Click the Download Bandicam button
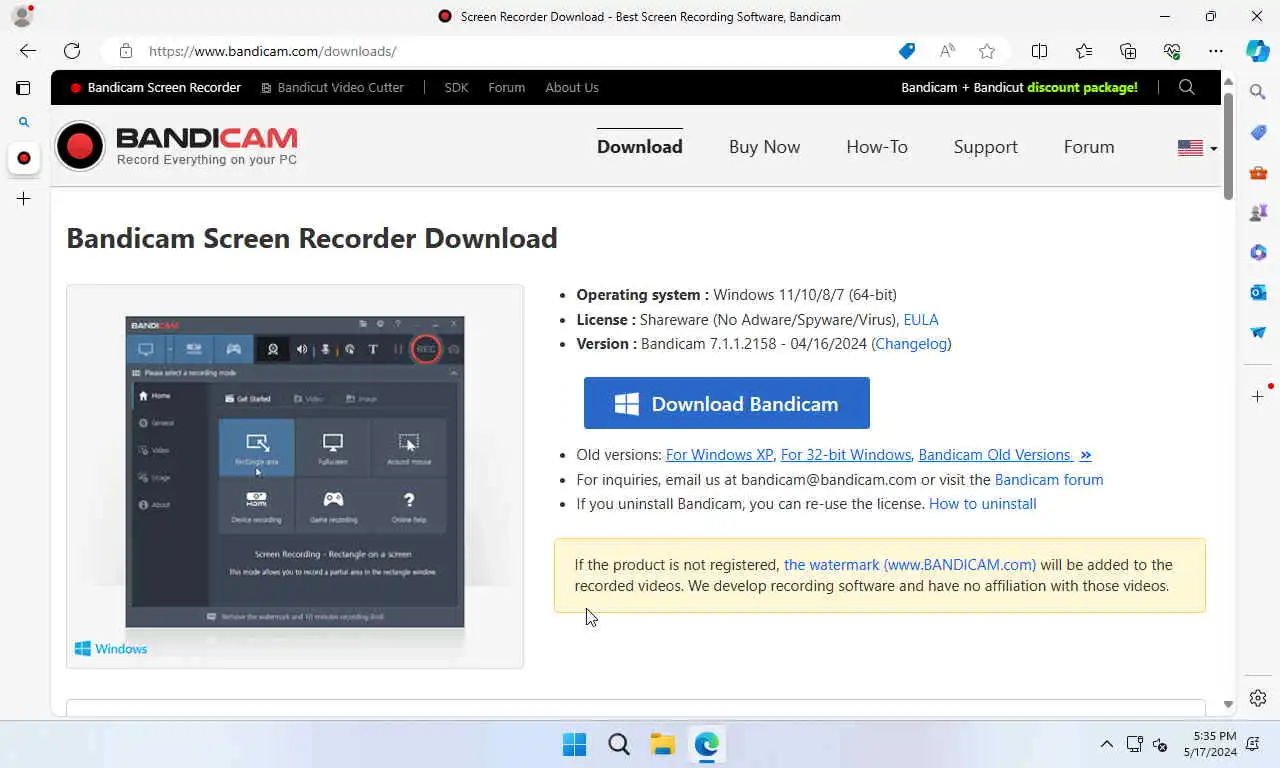 (727, 403)
